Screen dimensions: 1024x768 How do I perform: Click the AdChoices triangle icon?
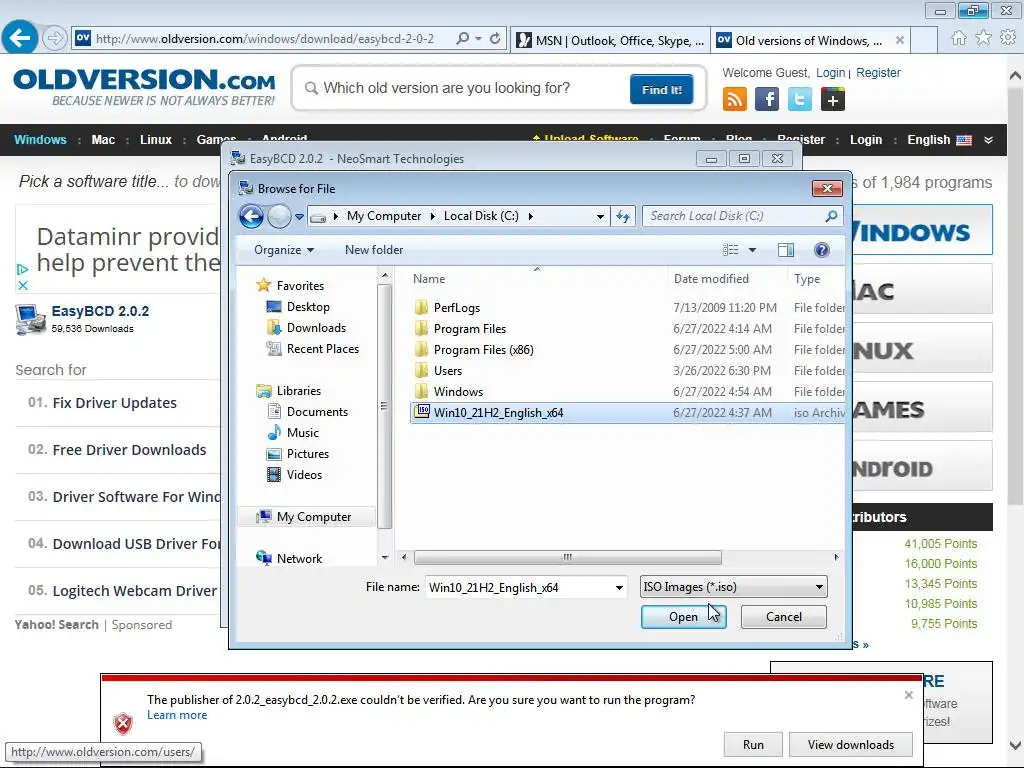pos(23,269)
